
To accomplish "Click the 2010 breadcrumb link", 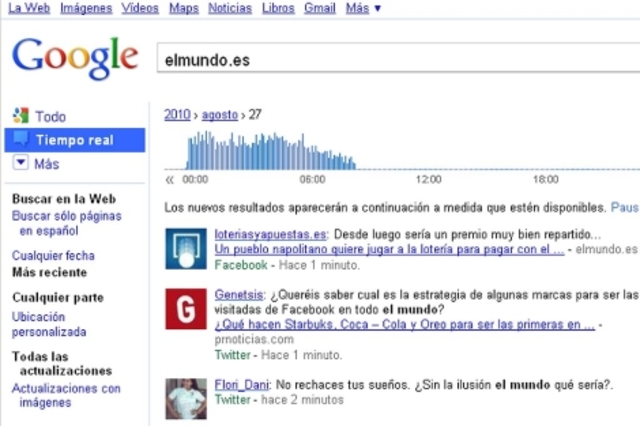I will [177, 115].
